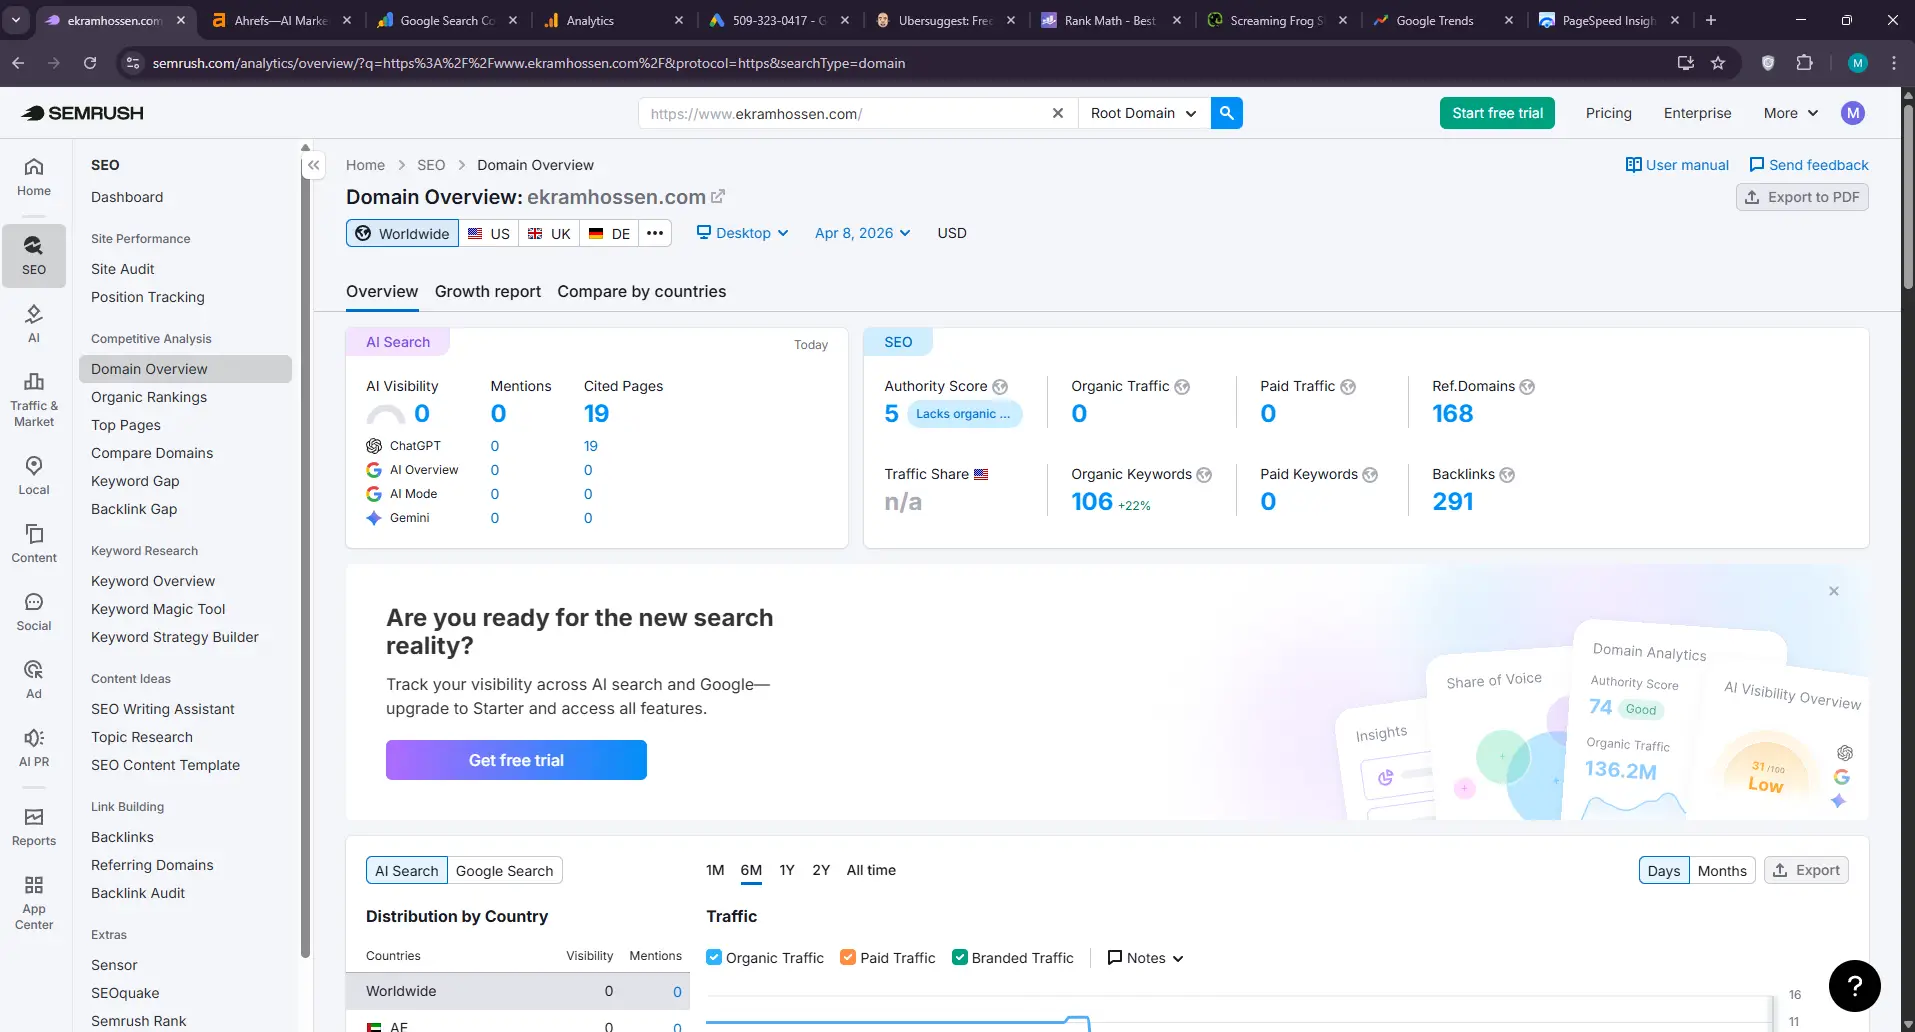1915x1032 pixels.
Task: Select the Days view toggle
Action: point(1664,870)
